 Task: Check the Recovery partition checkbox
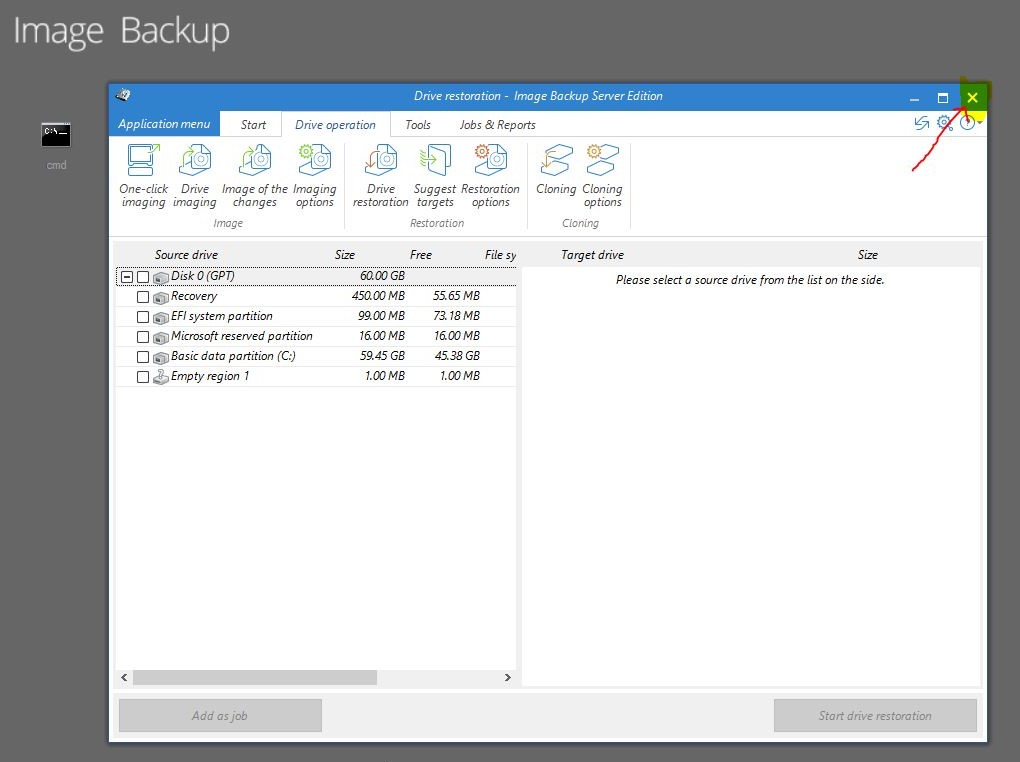click(x=143, y=297)
